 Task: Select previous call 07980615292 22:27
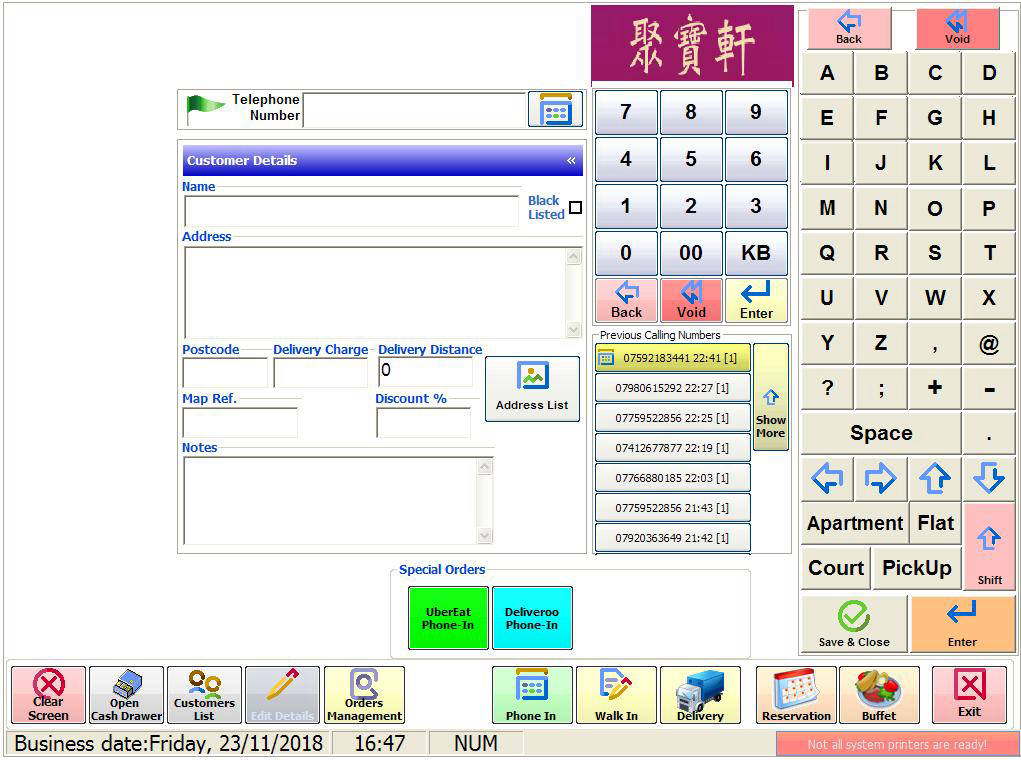coord(673,388)
